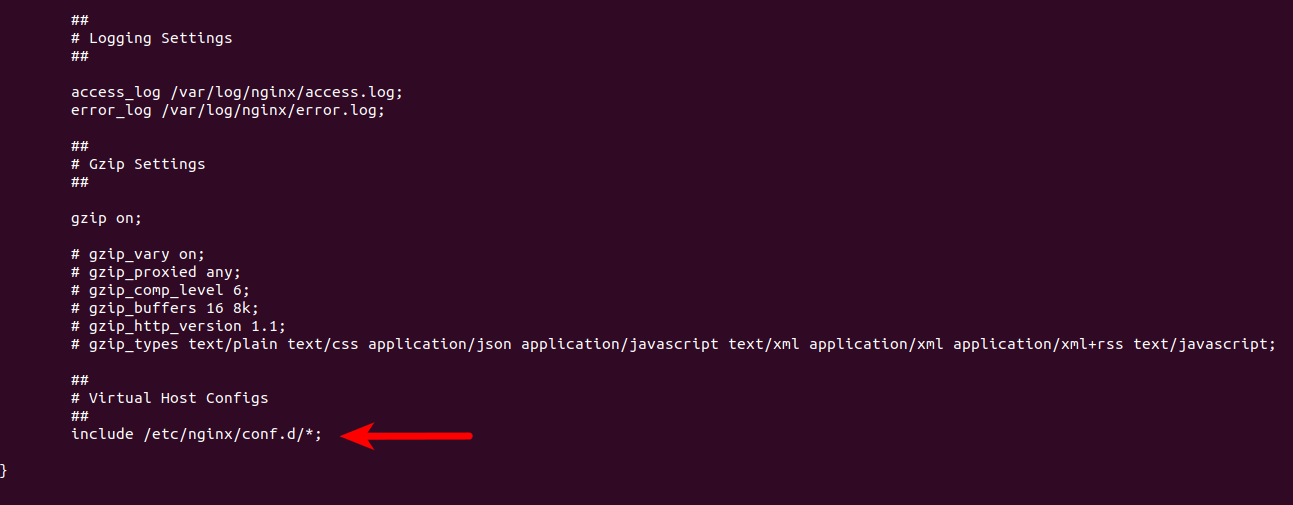Click the commented gzip_buffers 16 8k line

click(165, 308)
